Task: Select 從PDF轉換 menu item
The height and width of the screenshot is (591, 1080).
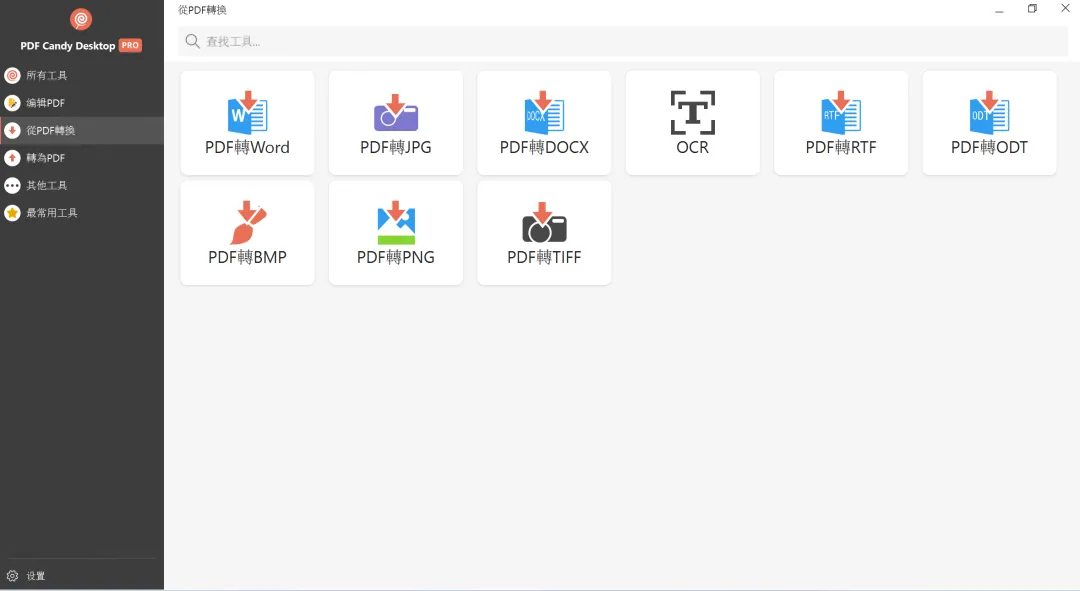Action: pos(82,130)
